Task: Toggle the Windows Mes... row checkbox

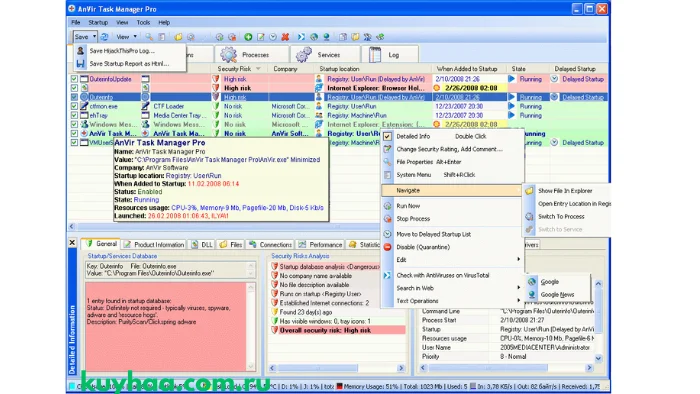Action: point(74,124)
